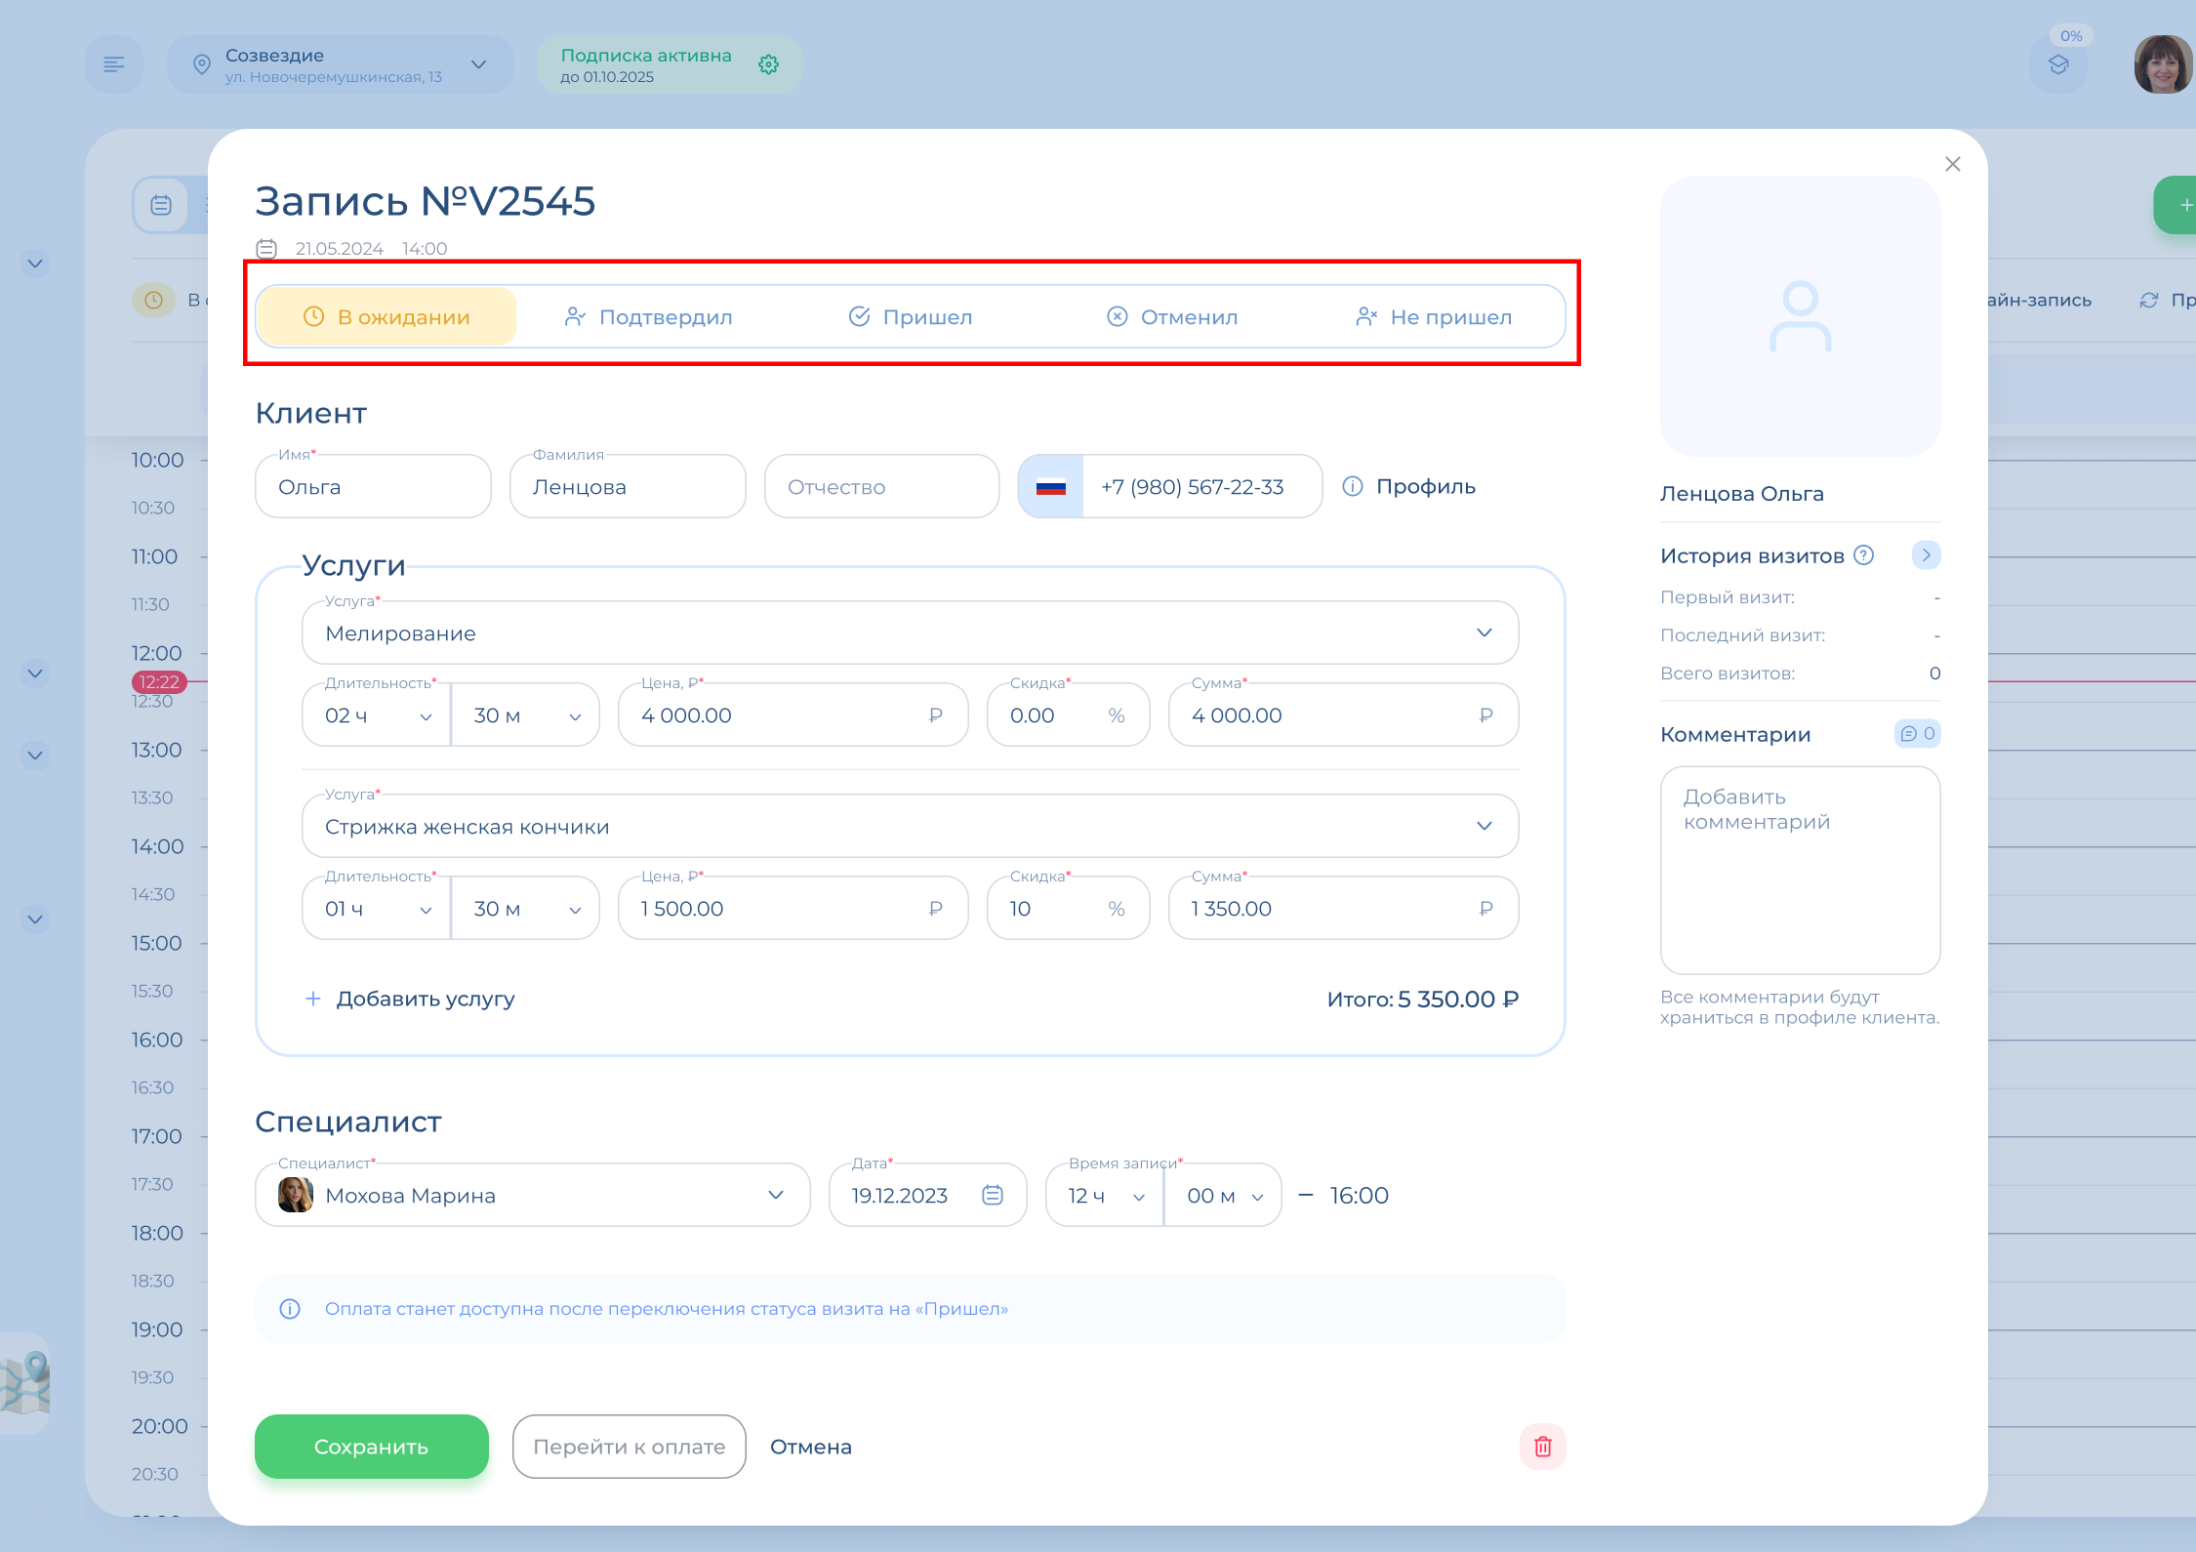Image resolution: width=2196 pixels, height=1552 pixels.
Task: Open the Мохова Марина specialist dropdown
Action: tap(775, 1195)
